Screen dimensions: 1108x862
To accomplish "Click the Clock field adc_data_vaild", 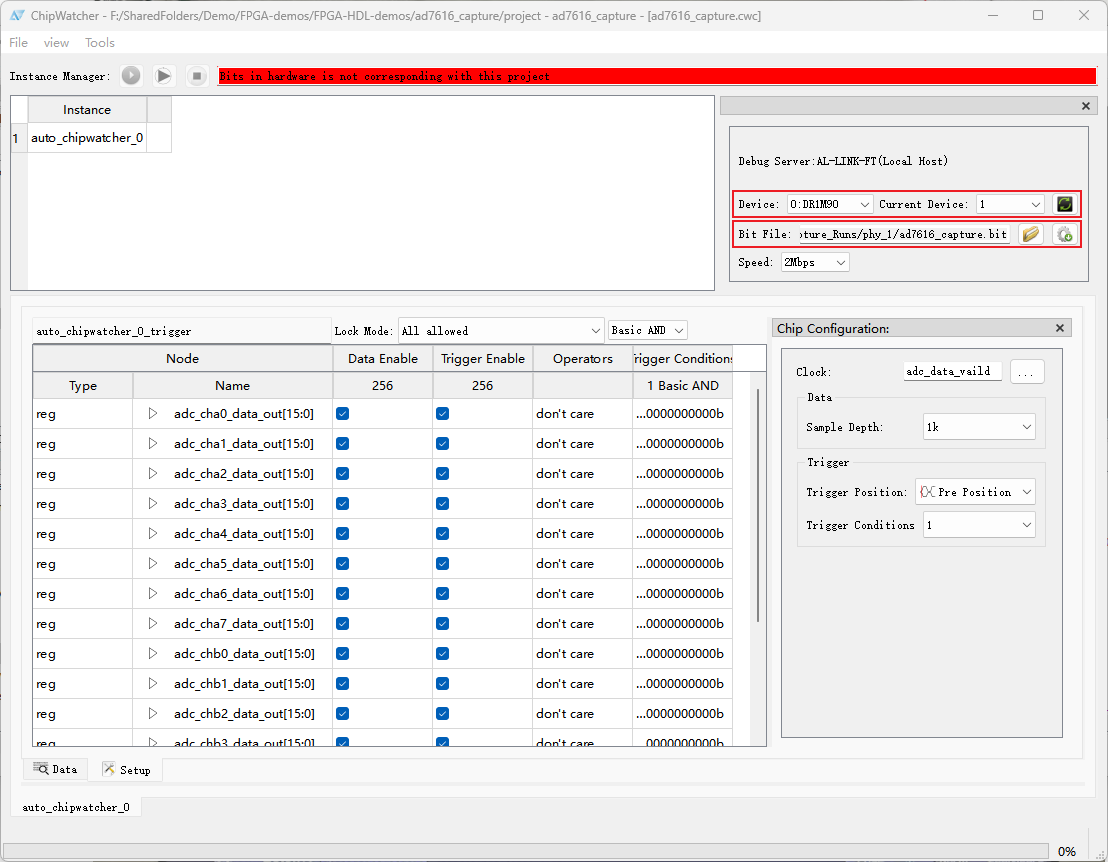I will (x=952, y=371).
